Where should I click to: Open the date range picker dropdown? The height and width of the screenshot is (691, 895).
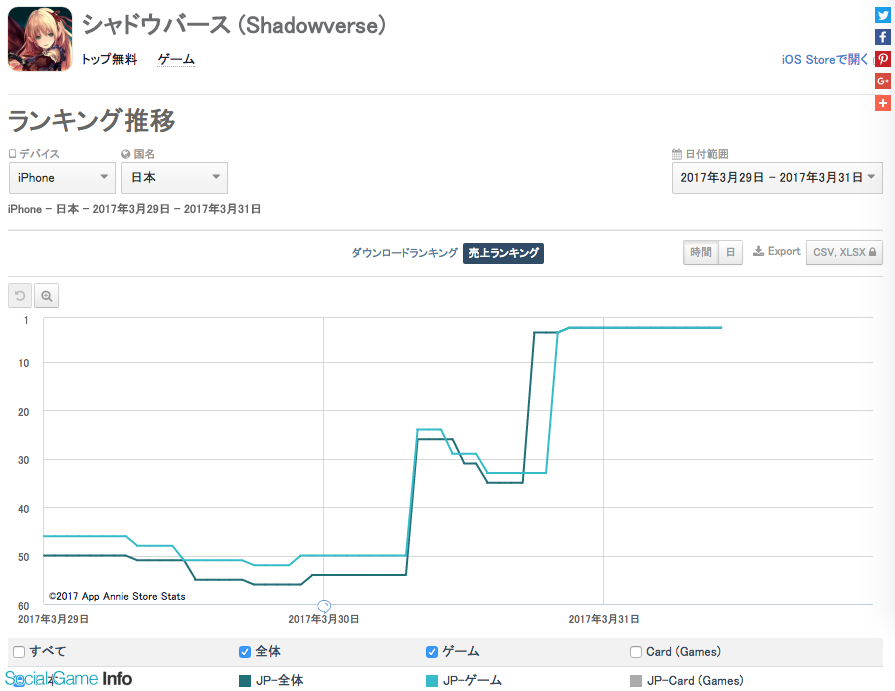click(x=777, y=178)
